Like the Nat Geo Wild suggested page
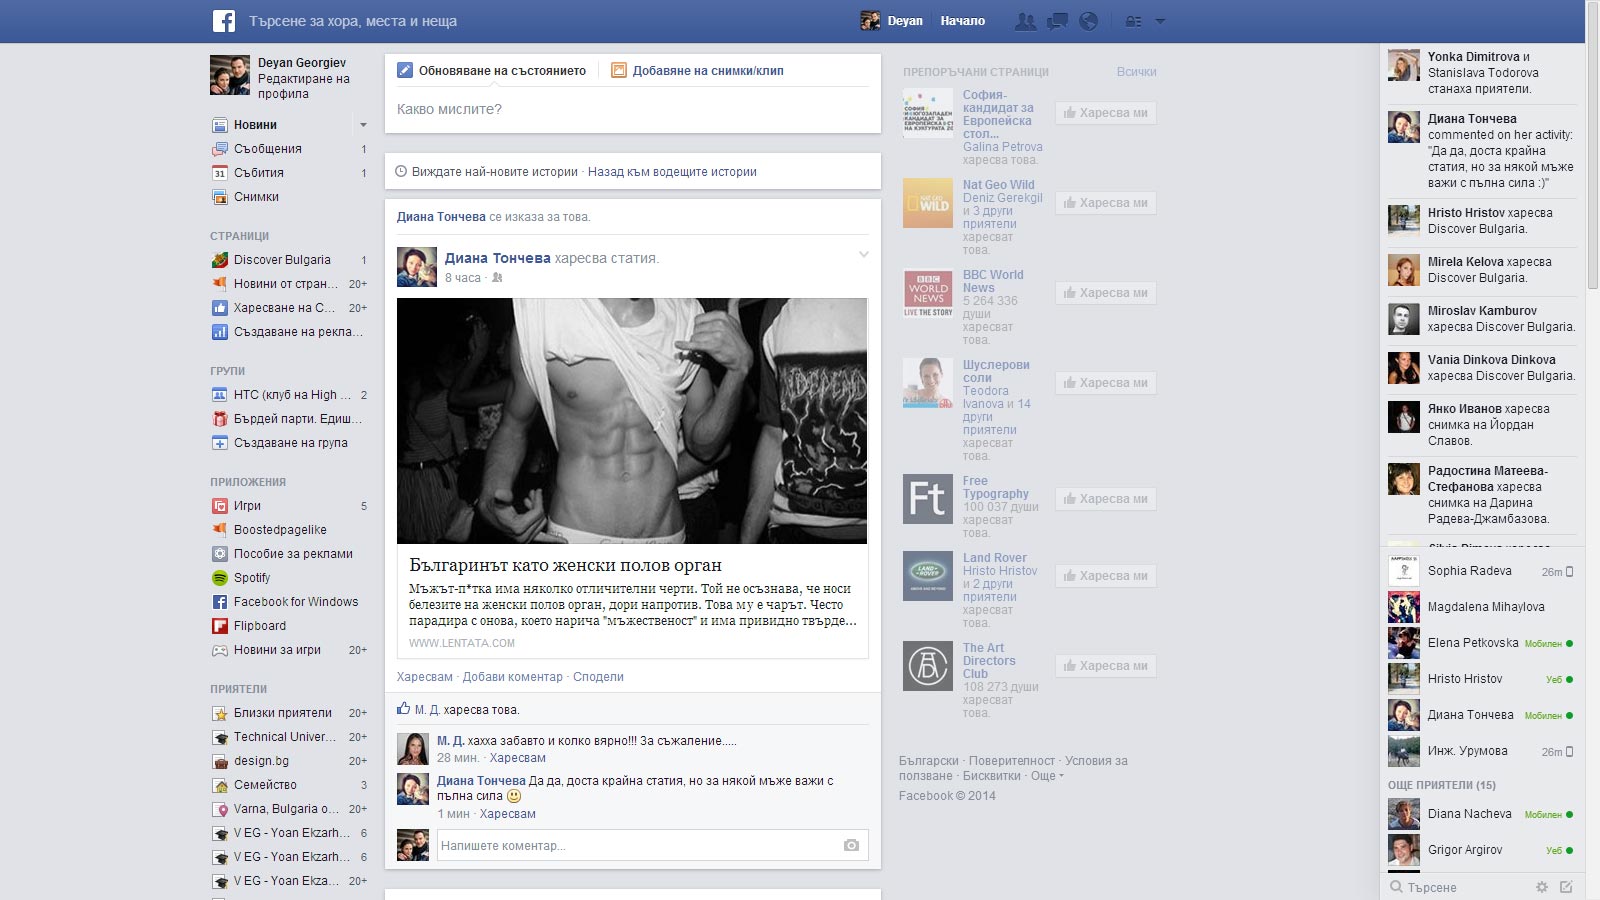The image size is (1600, 900). [1105, 203]
